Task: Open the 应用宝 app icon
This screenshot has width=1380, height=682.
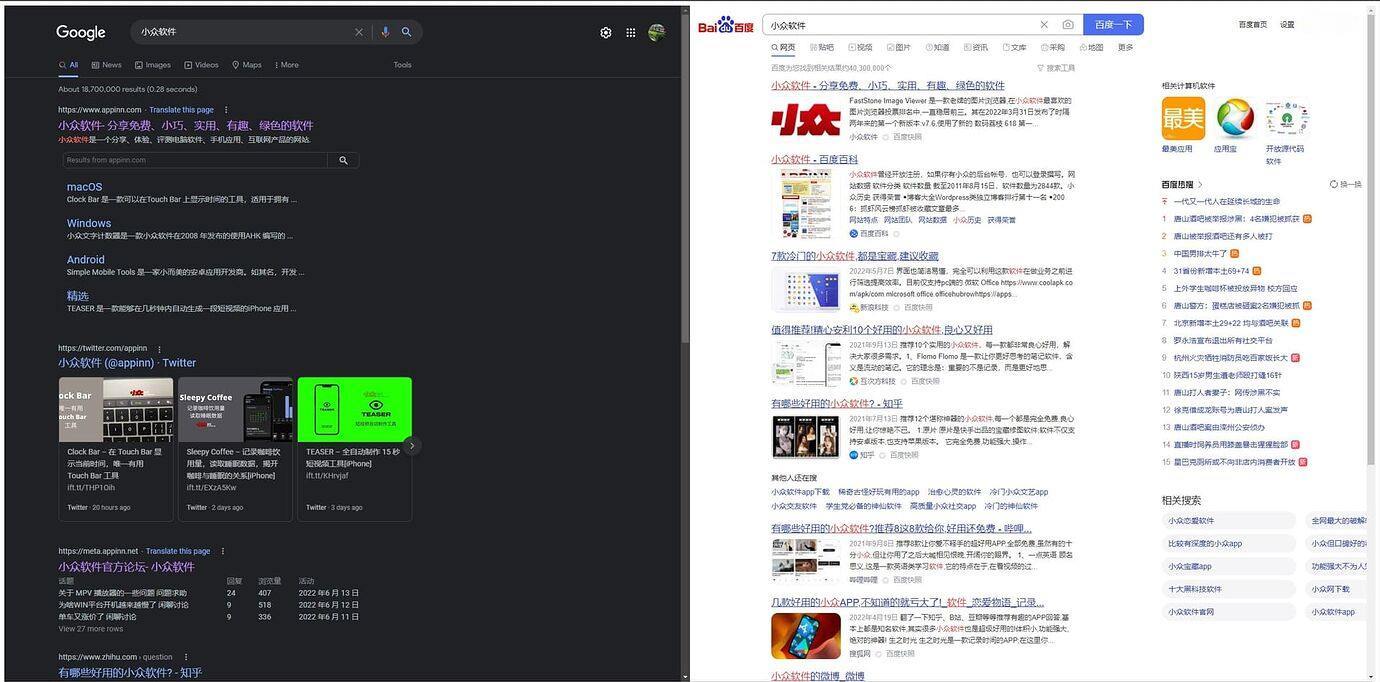Action: coord(1235,119)
